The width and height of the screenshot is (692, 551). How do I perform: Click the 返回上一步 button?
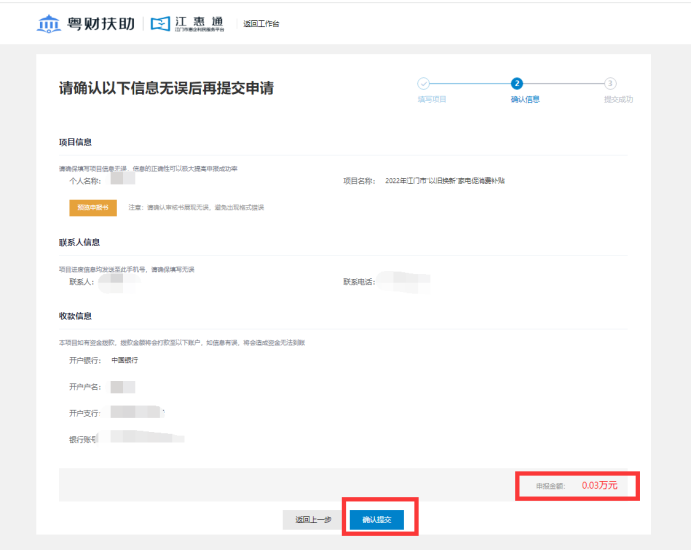point(313,520)
